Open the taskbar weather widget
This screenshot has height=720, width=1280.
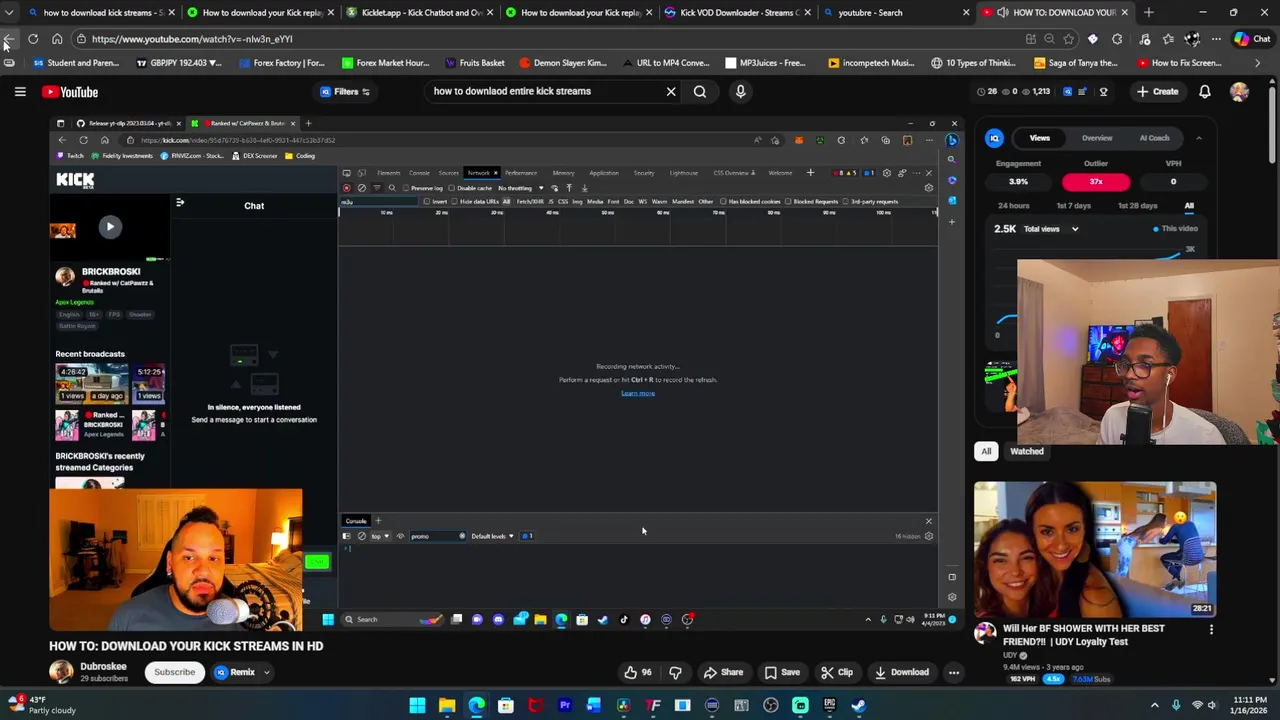(40, 706)
